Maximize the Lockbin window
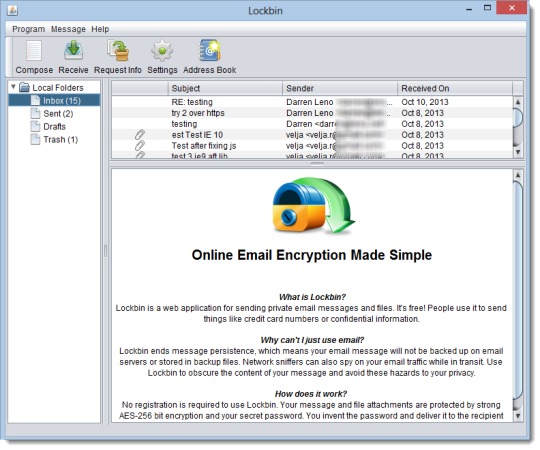This screenshot has height=450, width=540. 487,8
